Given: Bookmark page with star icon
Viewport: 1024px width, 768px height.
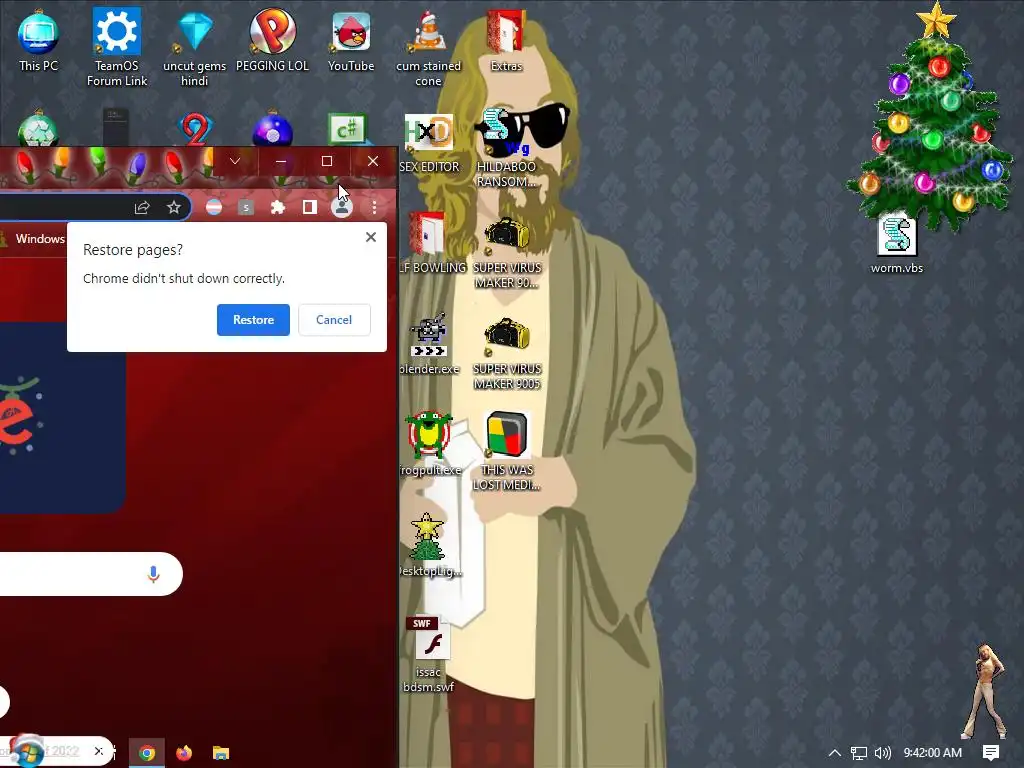Looking at the screenshot, I should 174,208.
